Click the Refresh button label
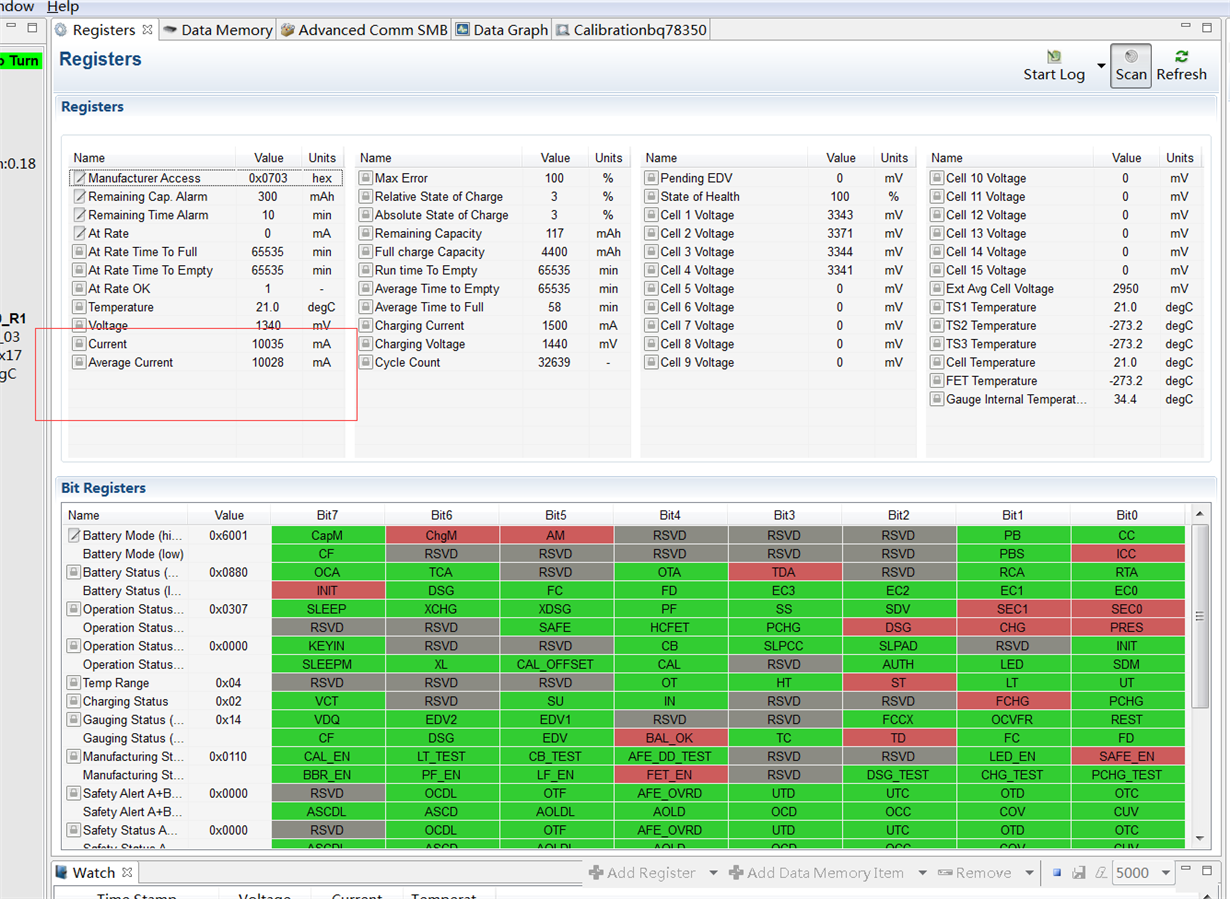Image resolution: width=1230 pixels, height=899 pixels. click(1182, 75)
